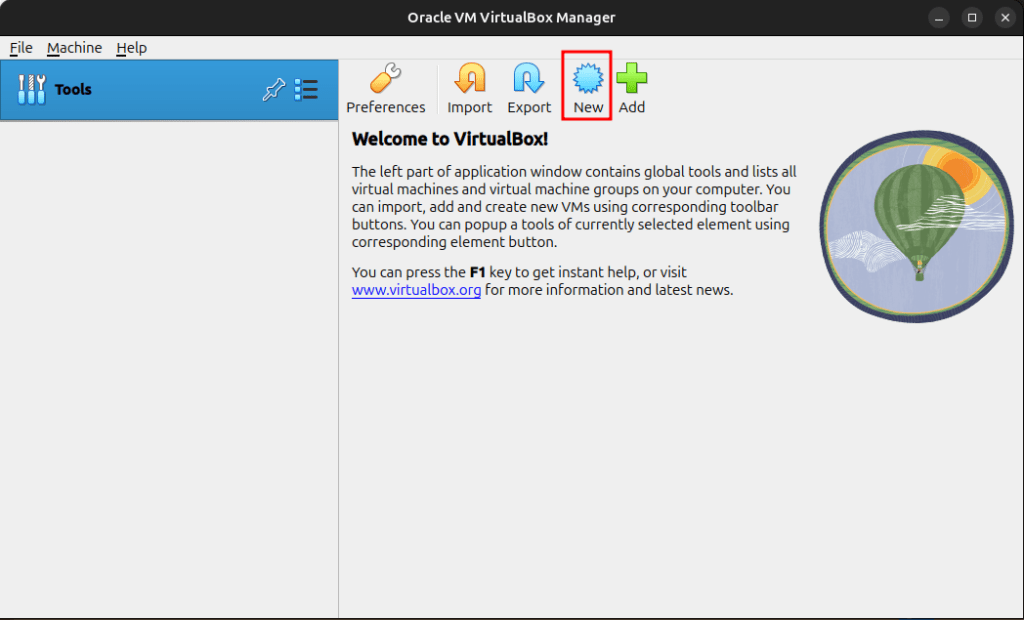Click the Tools wrench-and-screwdriver icon
1024x620 pixels.
click(x=32, y=90)
